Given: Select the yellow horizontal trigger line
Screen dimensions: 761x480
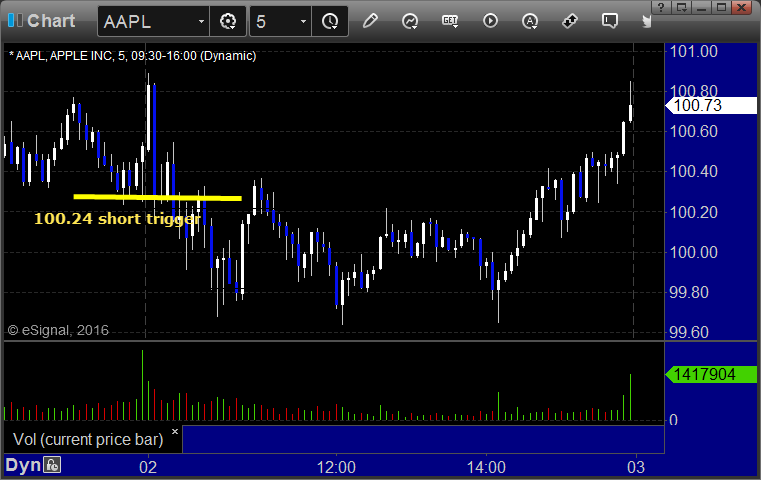Looking at the screenshot, I should pos(157,197).
